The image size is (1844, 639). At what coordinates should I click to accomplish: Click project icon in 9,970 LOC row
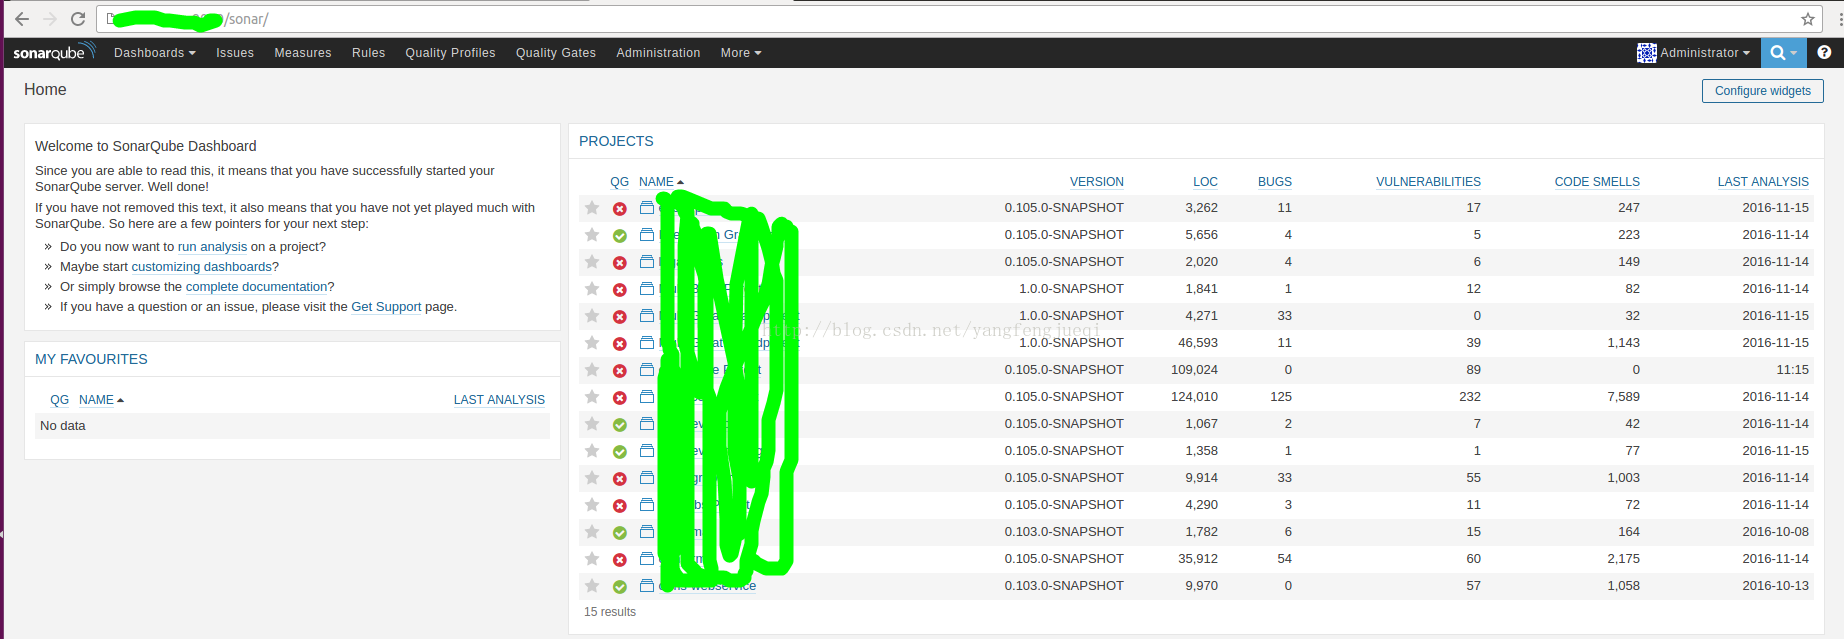[x=647, y=586]
